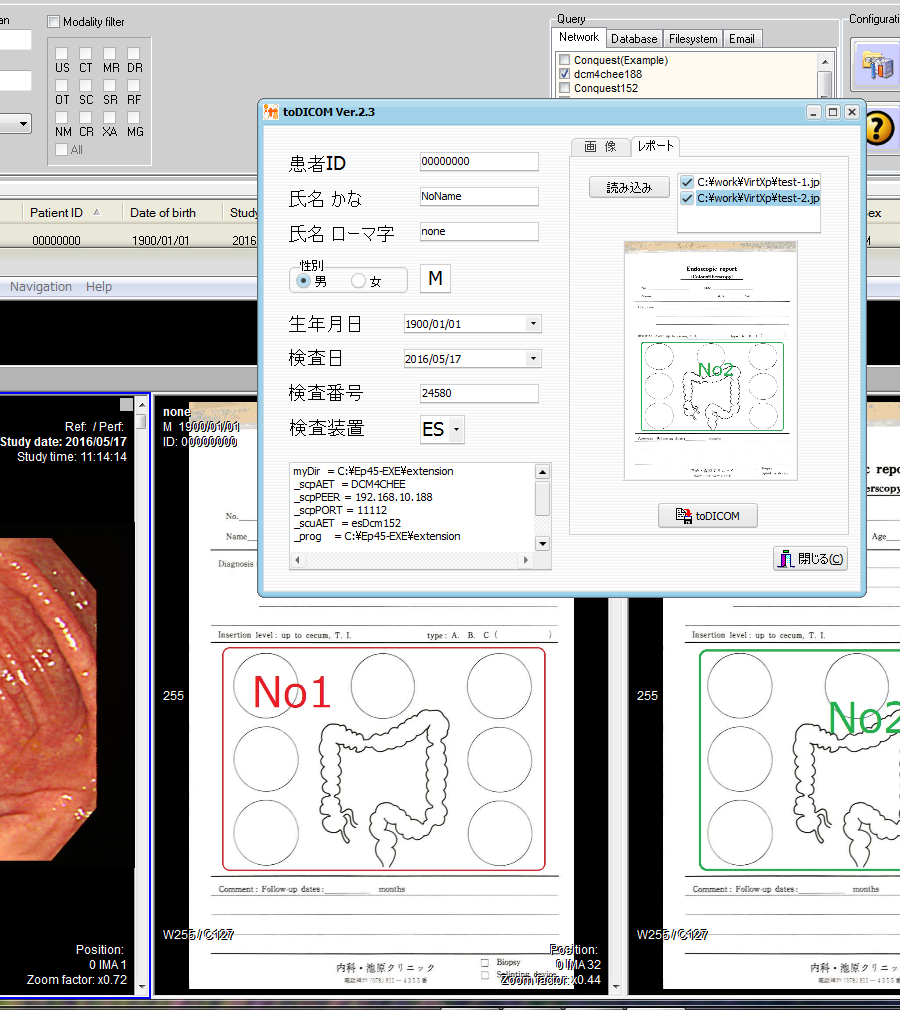
Task: Click the 読み込み load button
Action: (629, 187)
